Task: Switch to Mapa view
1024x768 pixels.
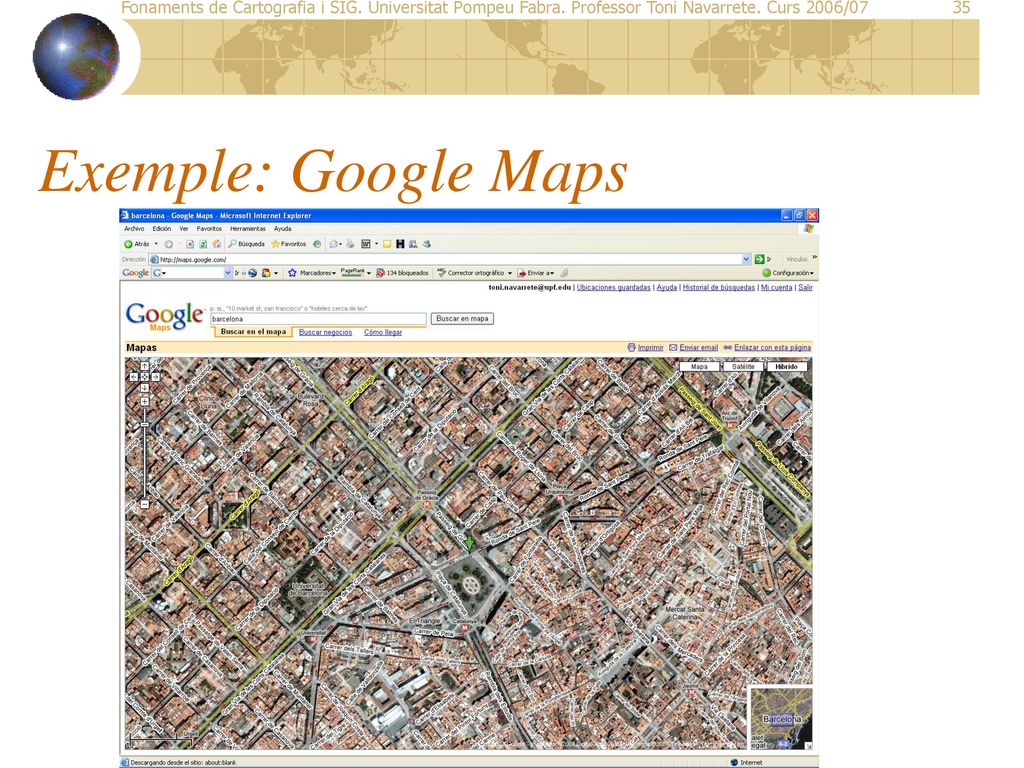Action: (x=699, y=367)
